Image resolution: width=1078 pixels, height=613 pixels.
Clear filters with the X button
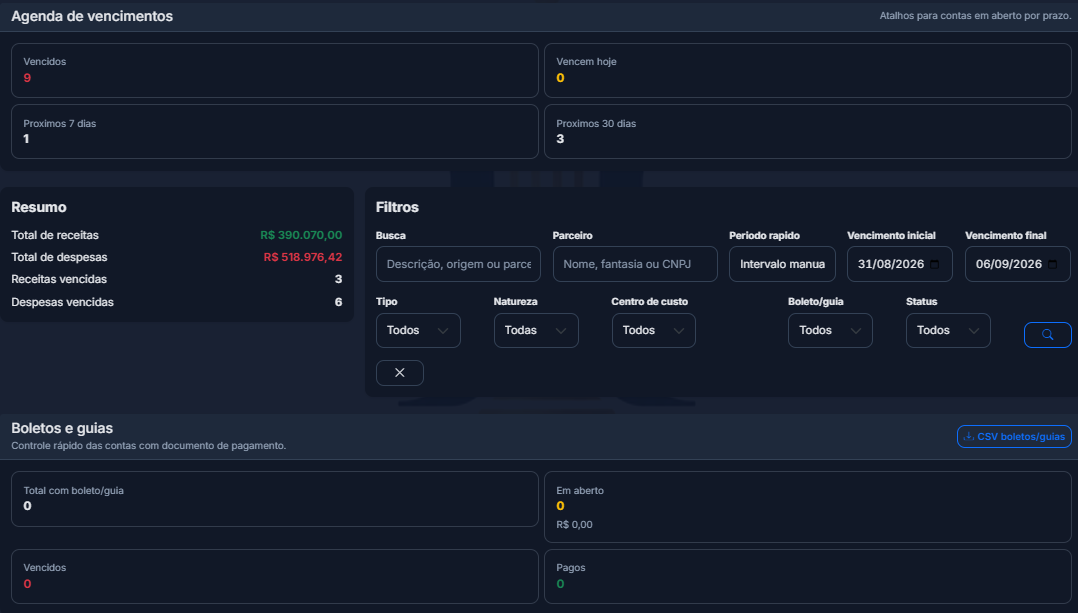pos(399,372)
